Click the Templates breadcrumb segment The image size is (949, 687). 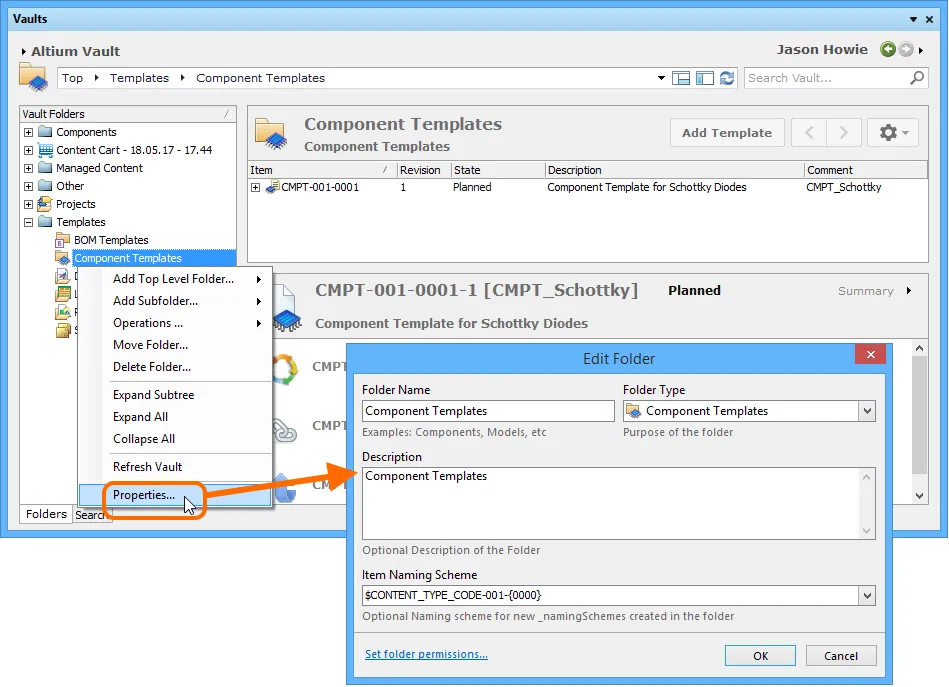point(139,78)
